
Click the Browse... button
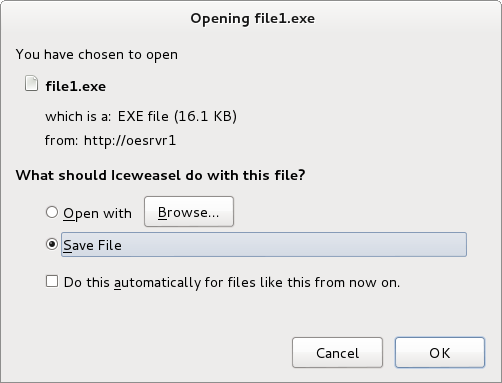click(189, 212)
